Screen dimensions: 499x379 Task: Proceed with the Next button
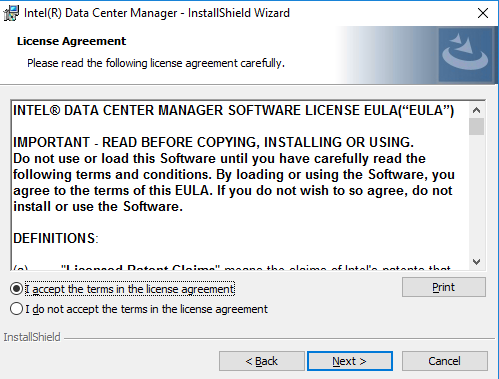click(x=350, y=361)
